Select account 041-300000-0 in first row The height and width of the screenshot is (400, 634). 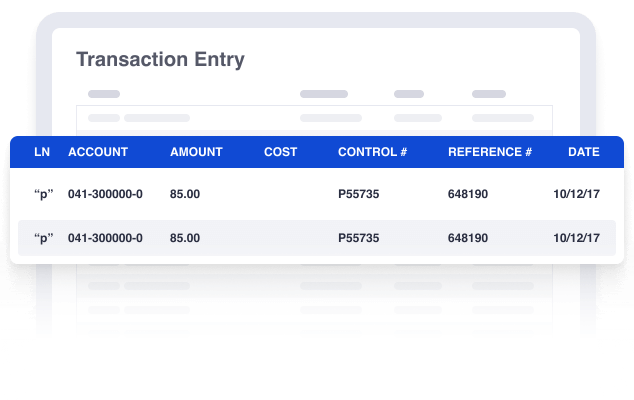point(105,194)
